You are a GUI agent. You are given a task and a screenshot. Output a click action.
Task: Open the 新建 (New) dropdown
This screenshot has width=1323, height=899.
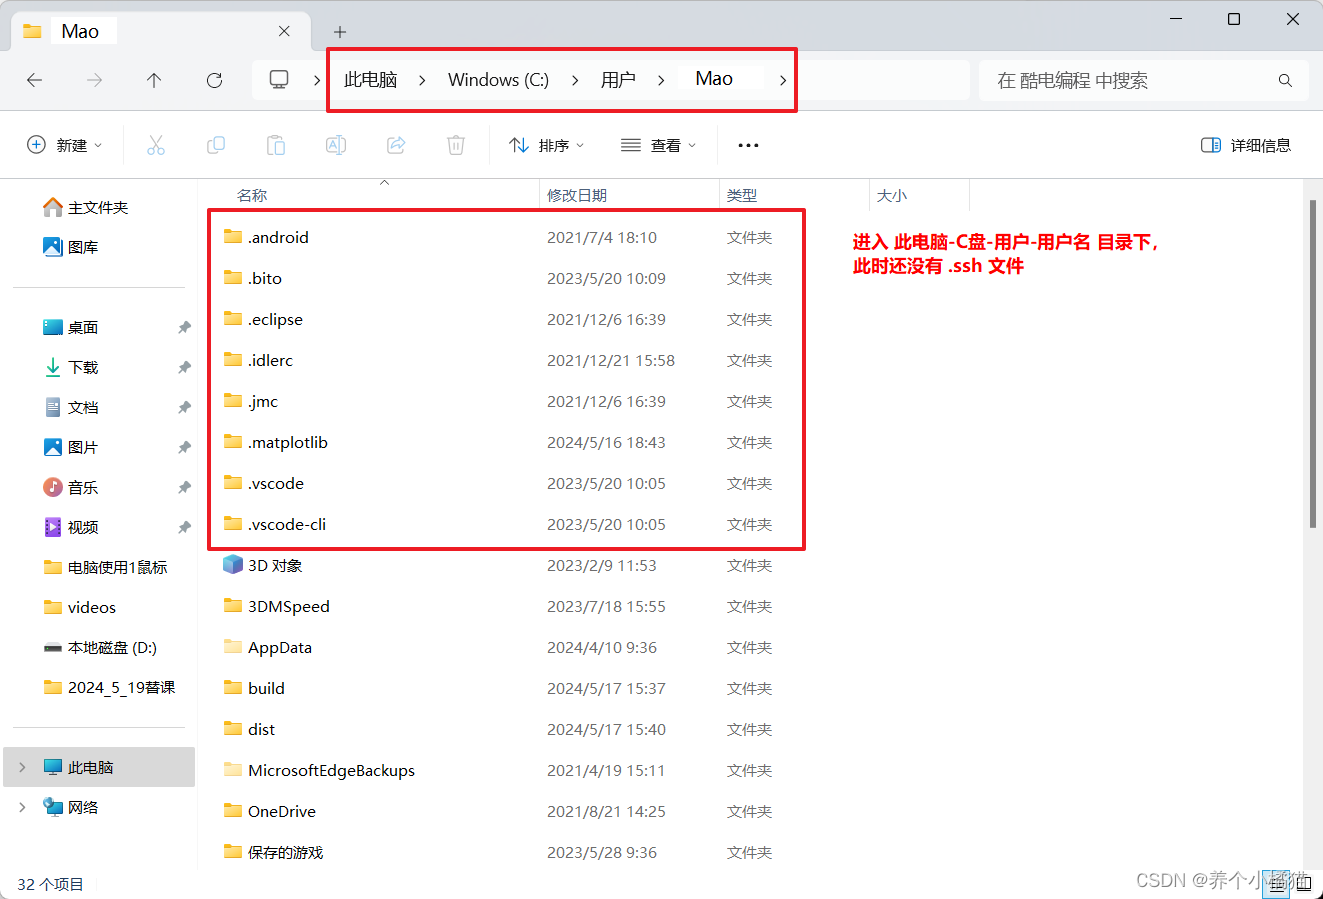(65, 145)
